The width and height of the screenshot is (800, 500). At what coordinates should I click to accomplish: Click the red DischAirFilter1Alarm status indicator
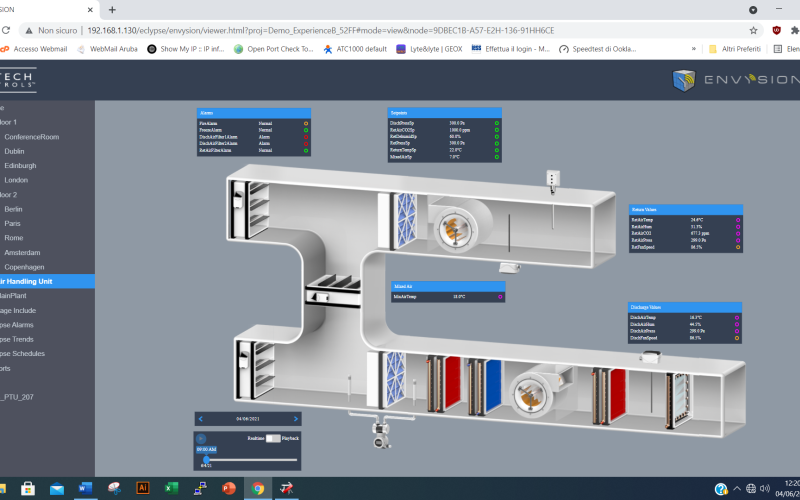coord(306,136)
